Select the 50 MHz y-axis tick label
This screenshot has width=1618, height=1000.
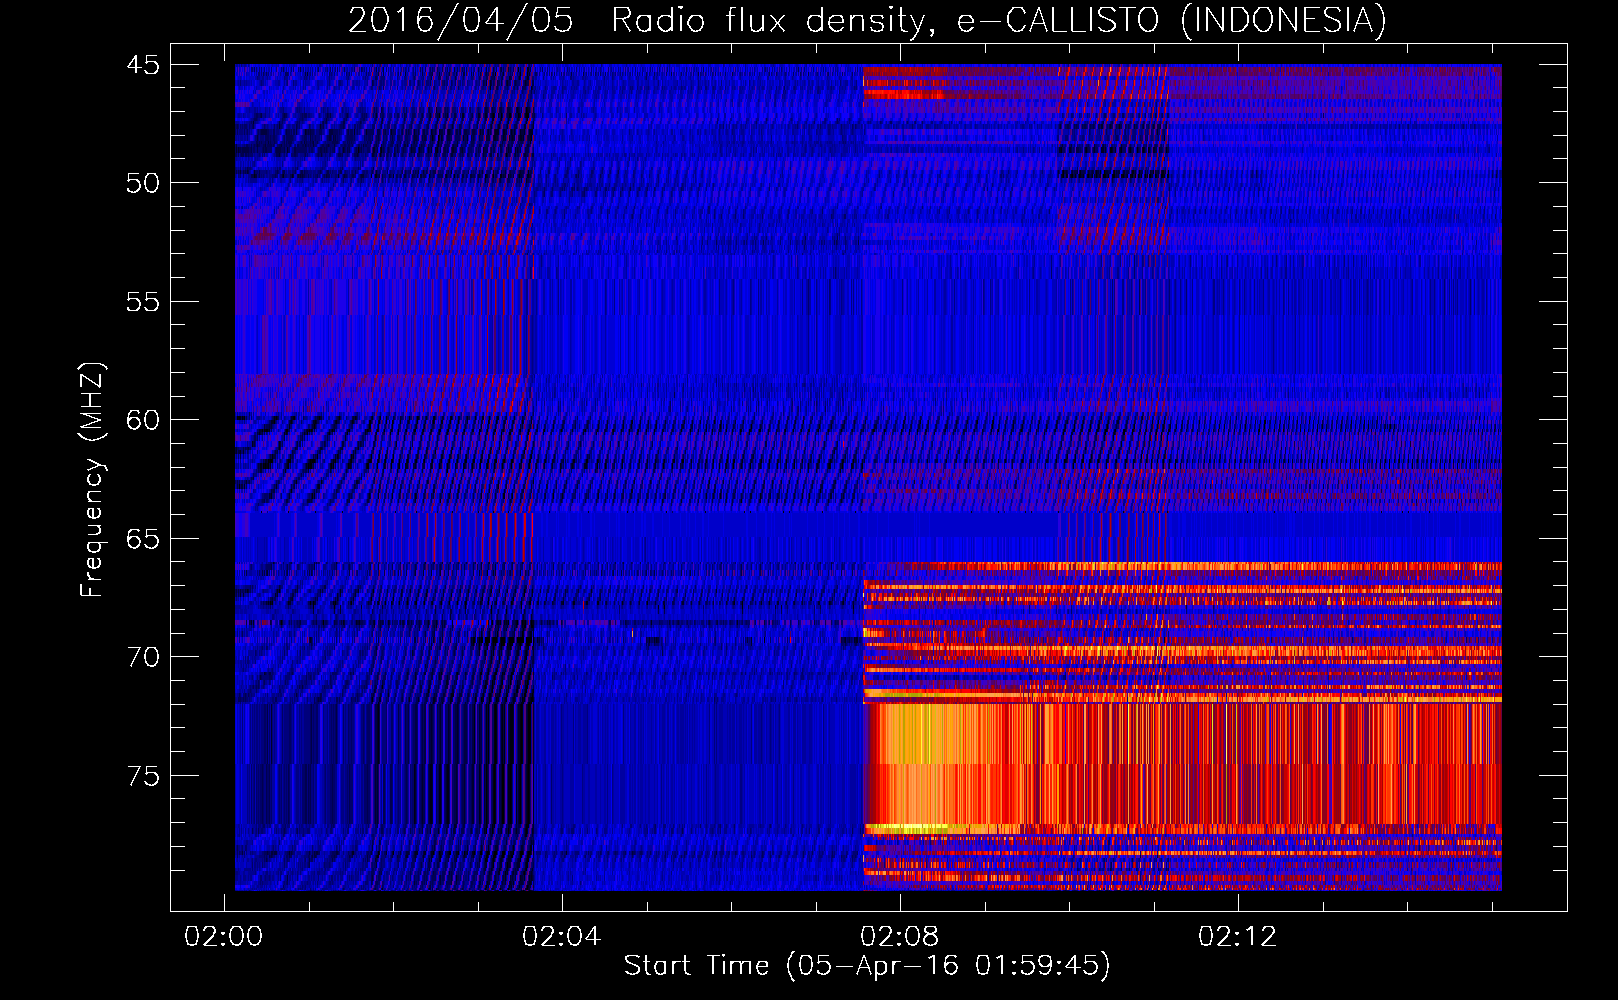click(142, 183)
